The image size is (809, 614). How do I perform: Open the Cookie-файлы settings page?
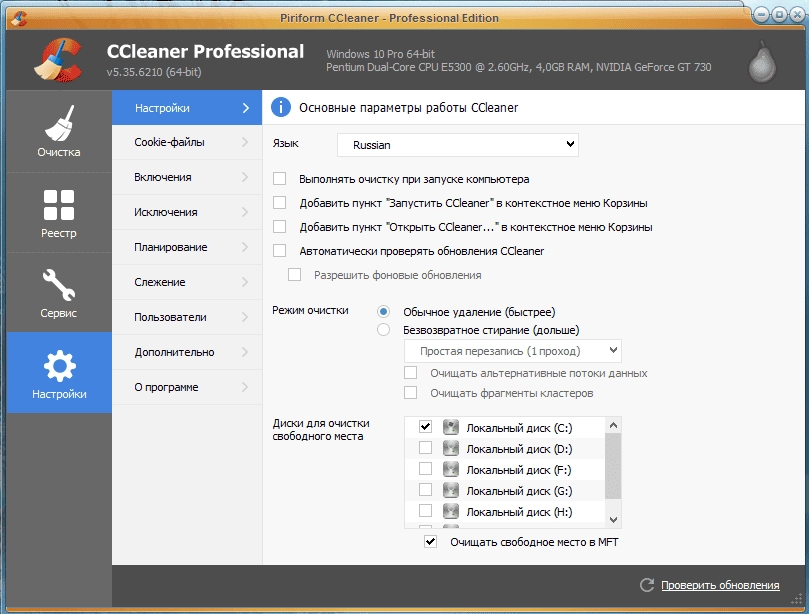187,142
